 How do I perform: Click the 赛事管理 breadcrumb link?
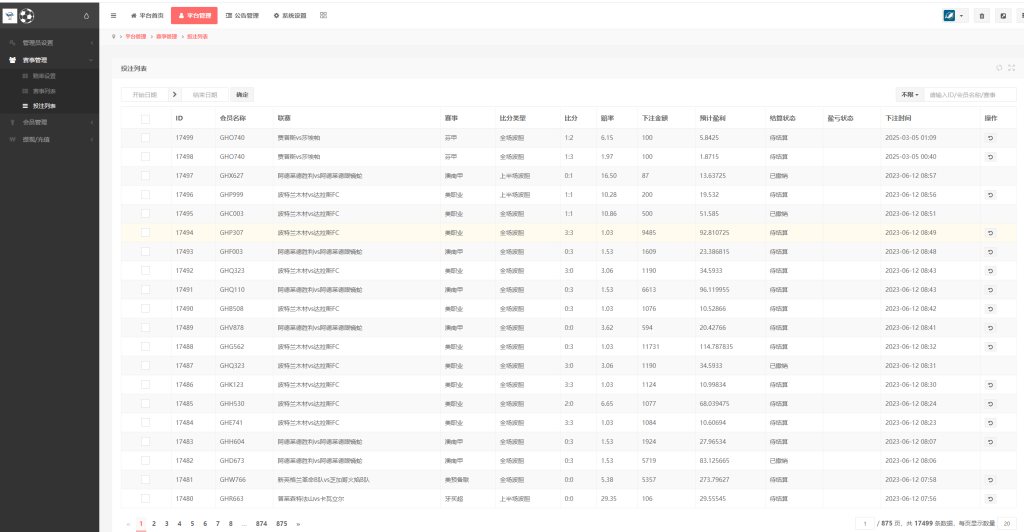click(x=167, y=37)
